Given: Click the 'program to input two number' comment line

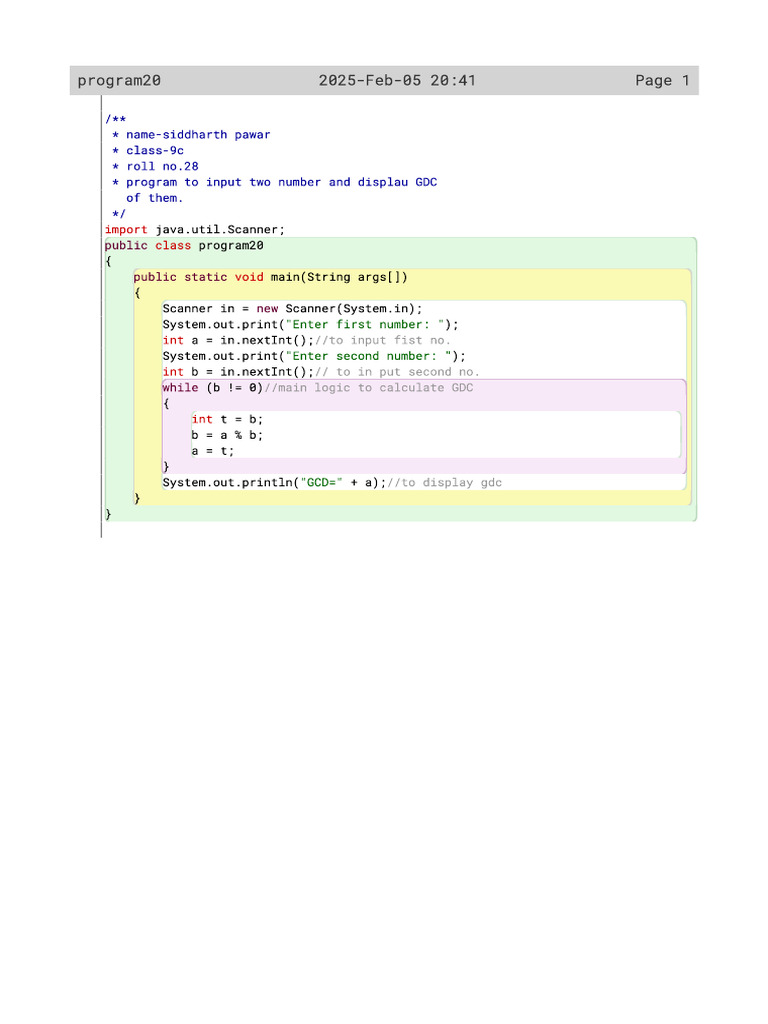Looking at the screenshot, I should (281, 182).
